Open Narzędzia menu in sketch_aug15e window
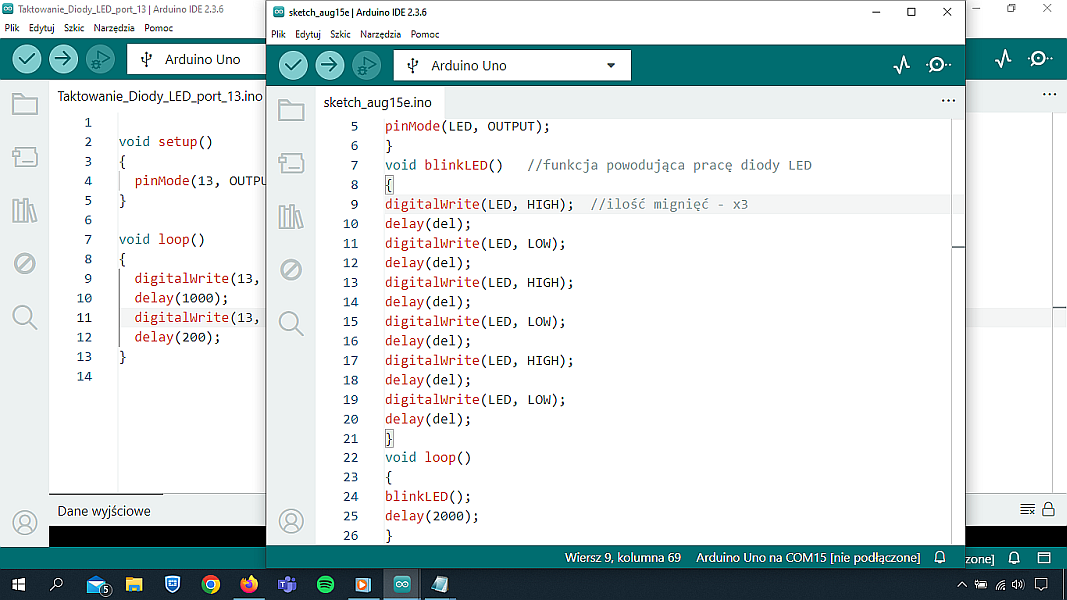This screenshot has height=600, width=1067. click(380, 34)
